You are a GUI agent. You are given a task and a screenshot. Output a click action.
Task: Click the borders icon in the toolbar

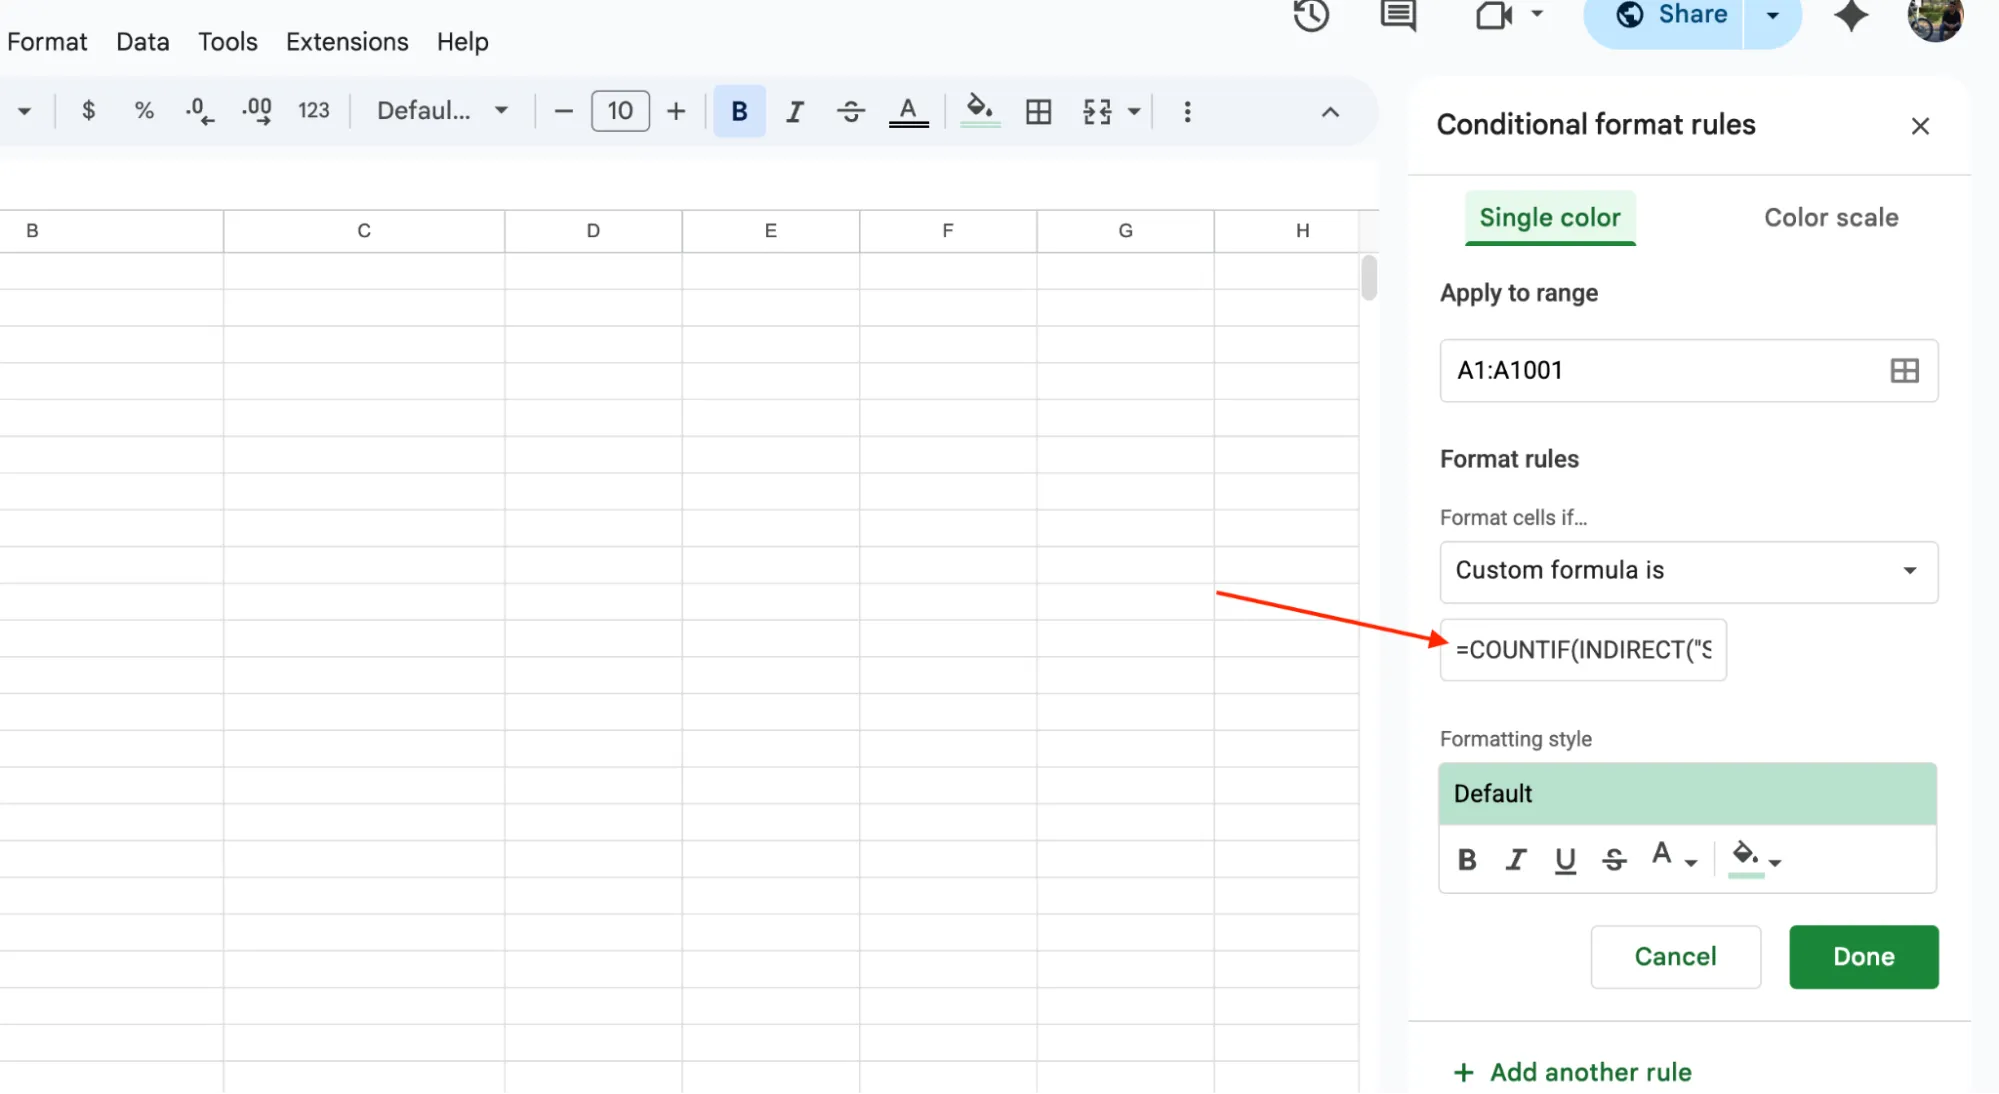click(1039, 111)
